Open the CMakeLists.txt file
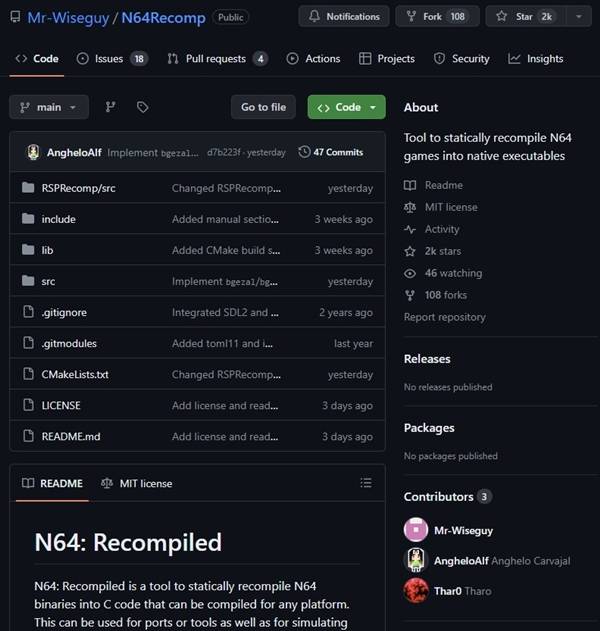The image size is (600, 631). 75,374
